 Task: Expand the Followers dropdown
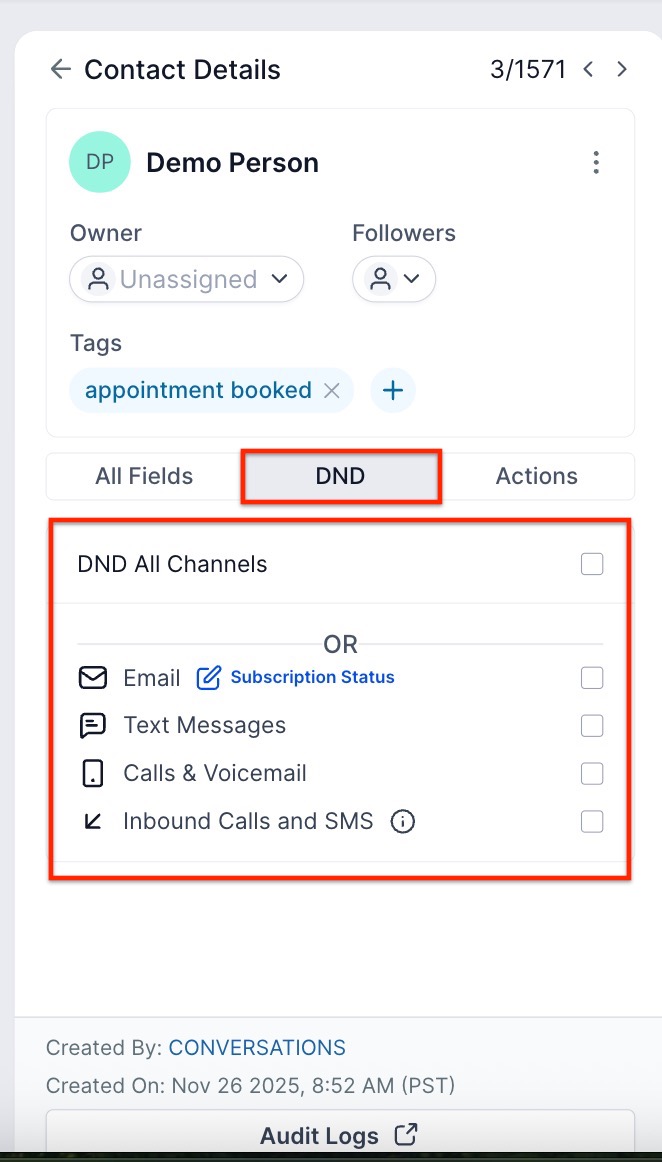pyautogui.click(x=393, y=280)
